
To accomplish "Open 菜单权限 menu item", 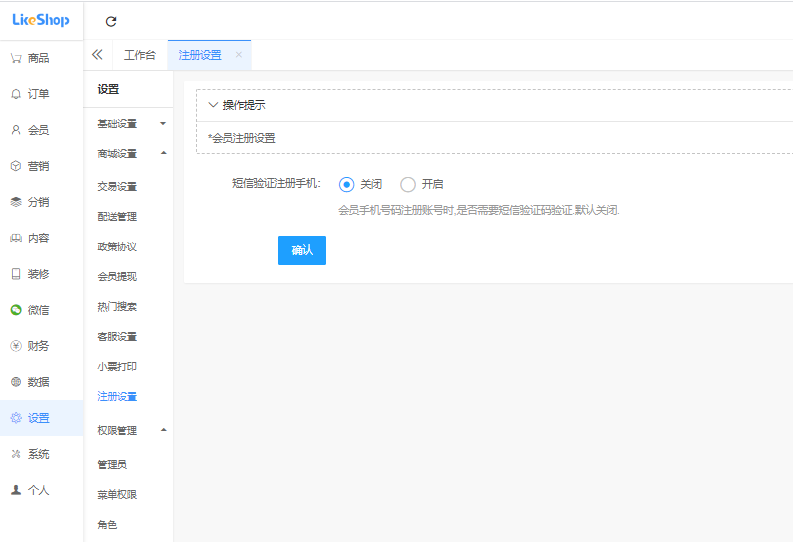I will (117, 494).
